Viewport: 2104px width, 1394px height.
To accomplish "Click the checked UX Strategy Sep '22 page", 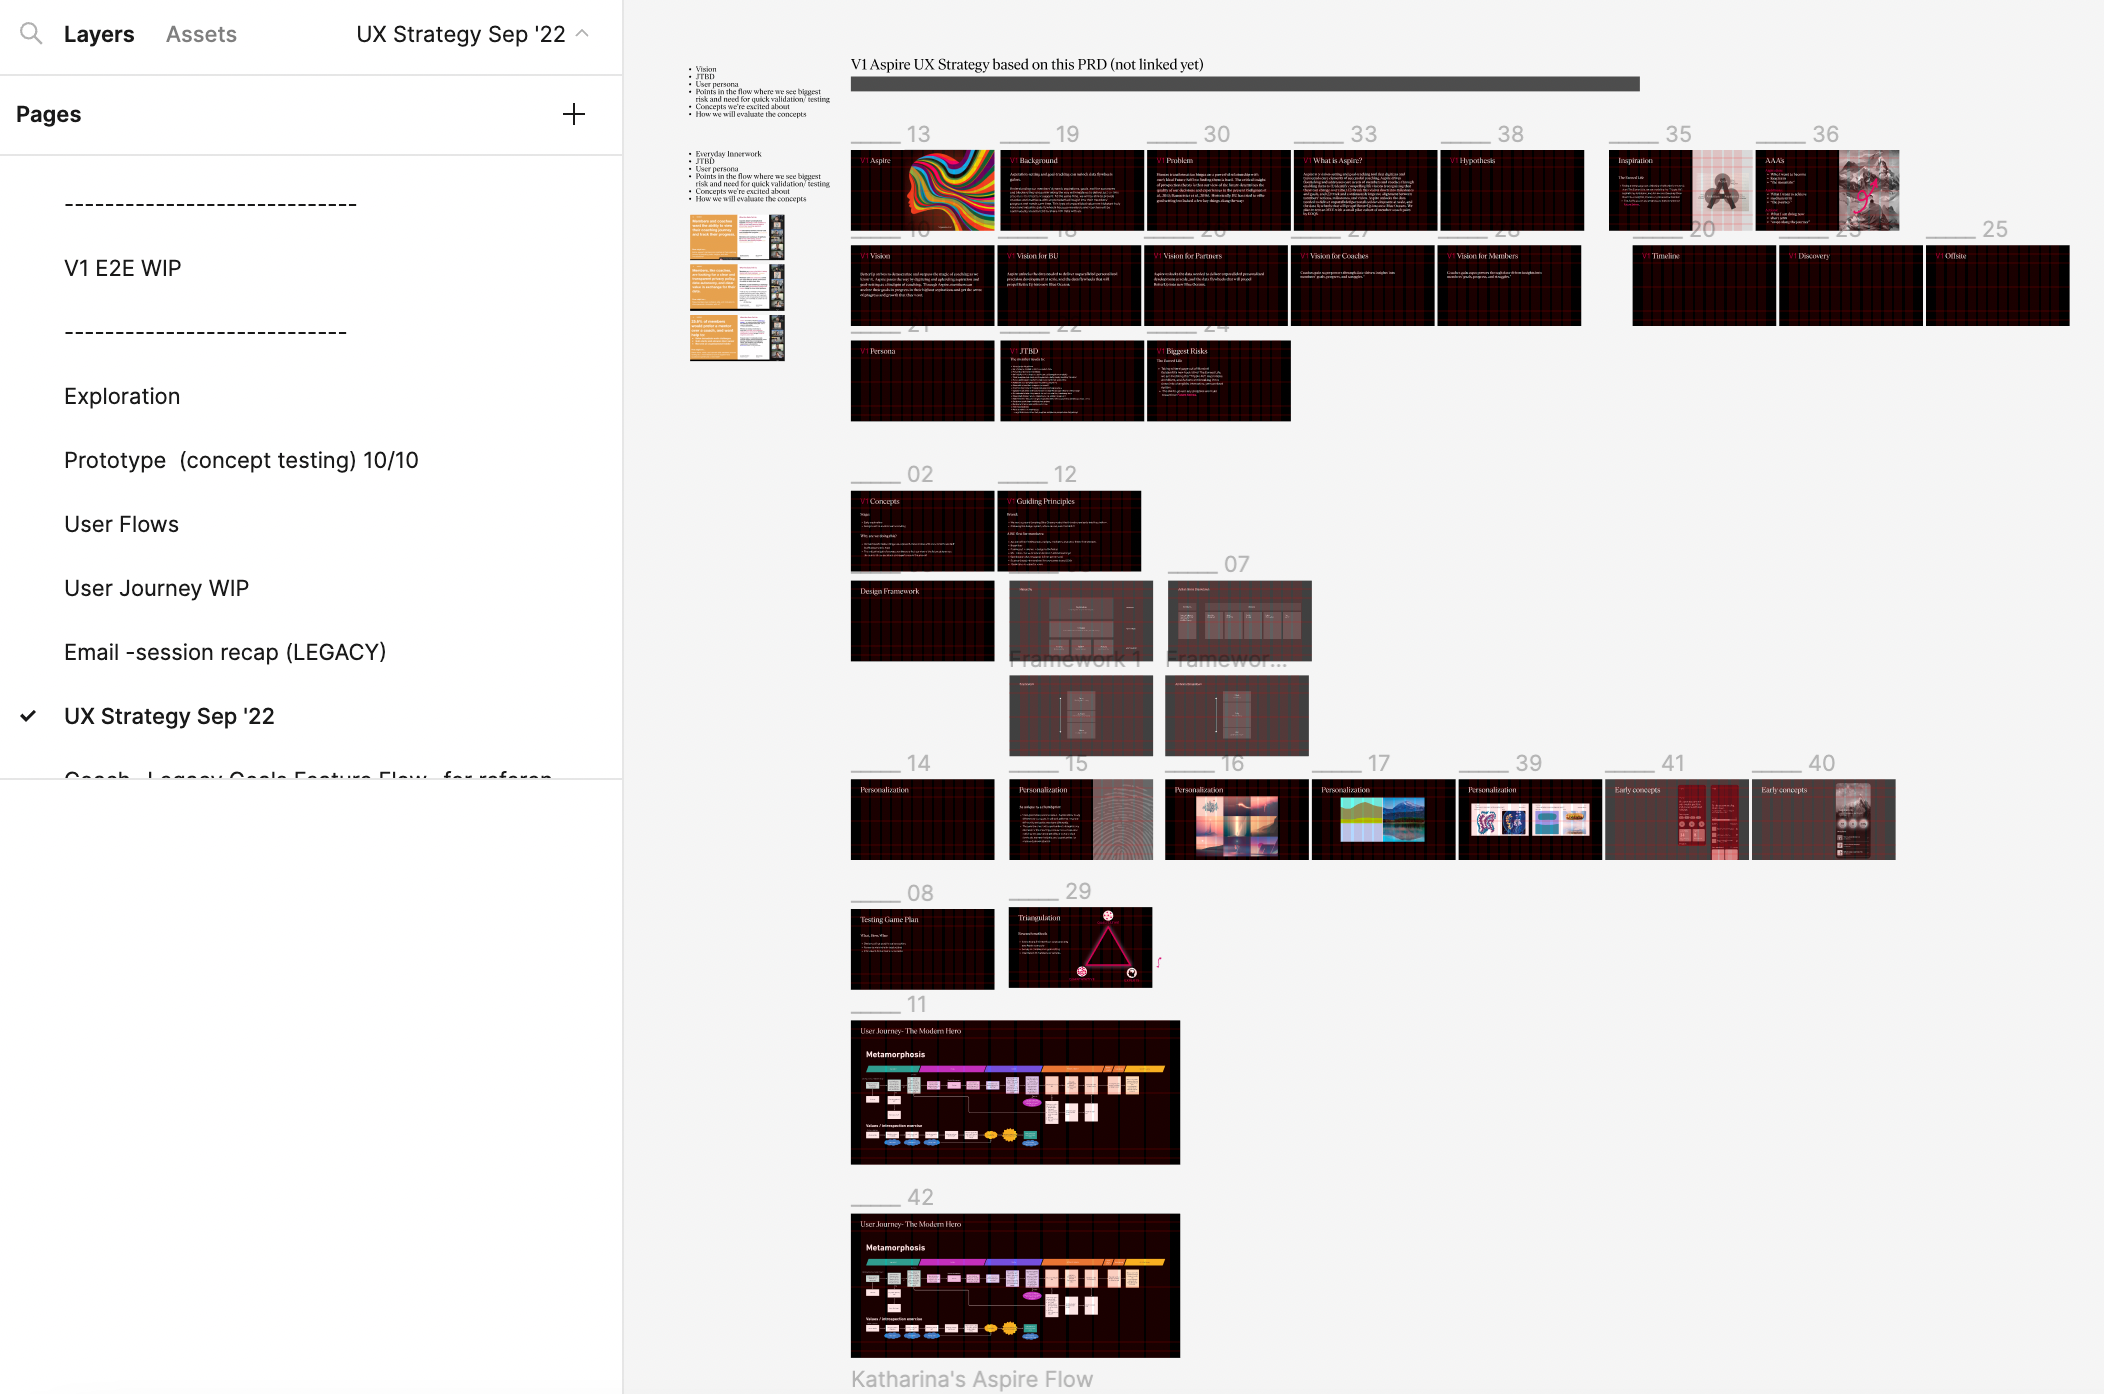I will 169,716.
